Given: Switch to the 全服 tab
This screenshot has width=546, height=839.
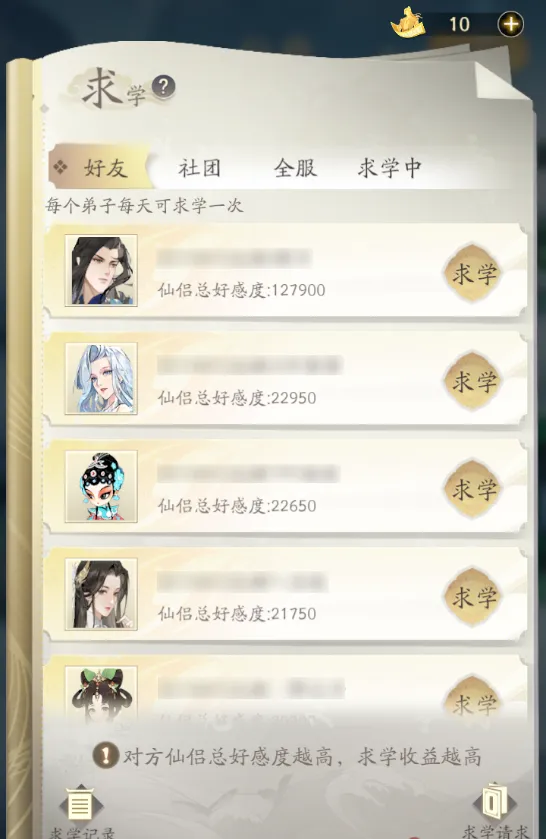Looking at the screenshot, I should click(x=295, y=169).
